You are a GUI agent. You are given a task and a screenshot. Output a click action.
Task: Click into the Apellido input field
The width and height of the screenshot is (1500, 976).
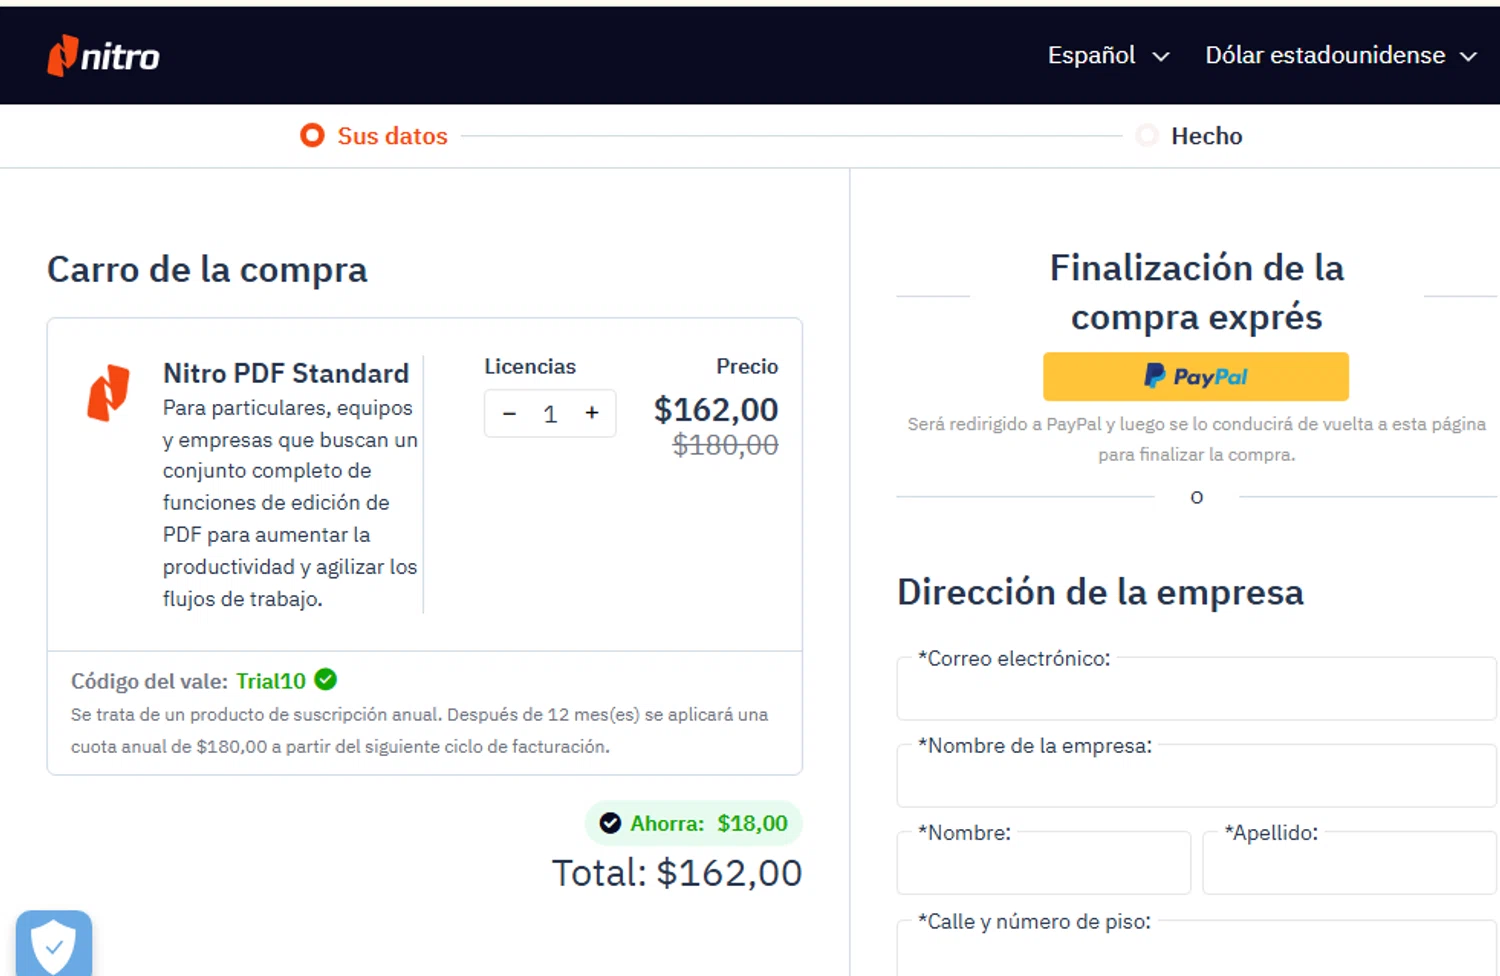pyautogui.click(x=1349, y=866)
